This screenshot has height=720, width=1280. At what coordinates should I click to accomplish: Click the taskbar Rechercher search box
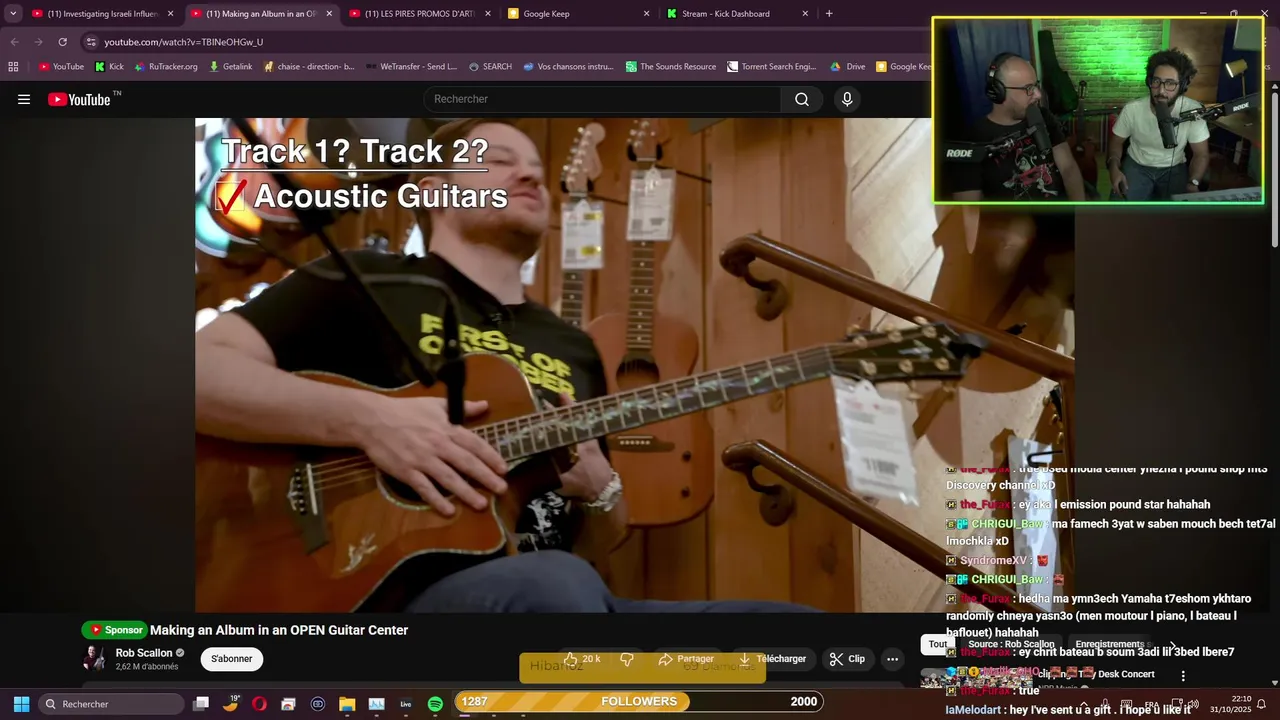point(111,704)
